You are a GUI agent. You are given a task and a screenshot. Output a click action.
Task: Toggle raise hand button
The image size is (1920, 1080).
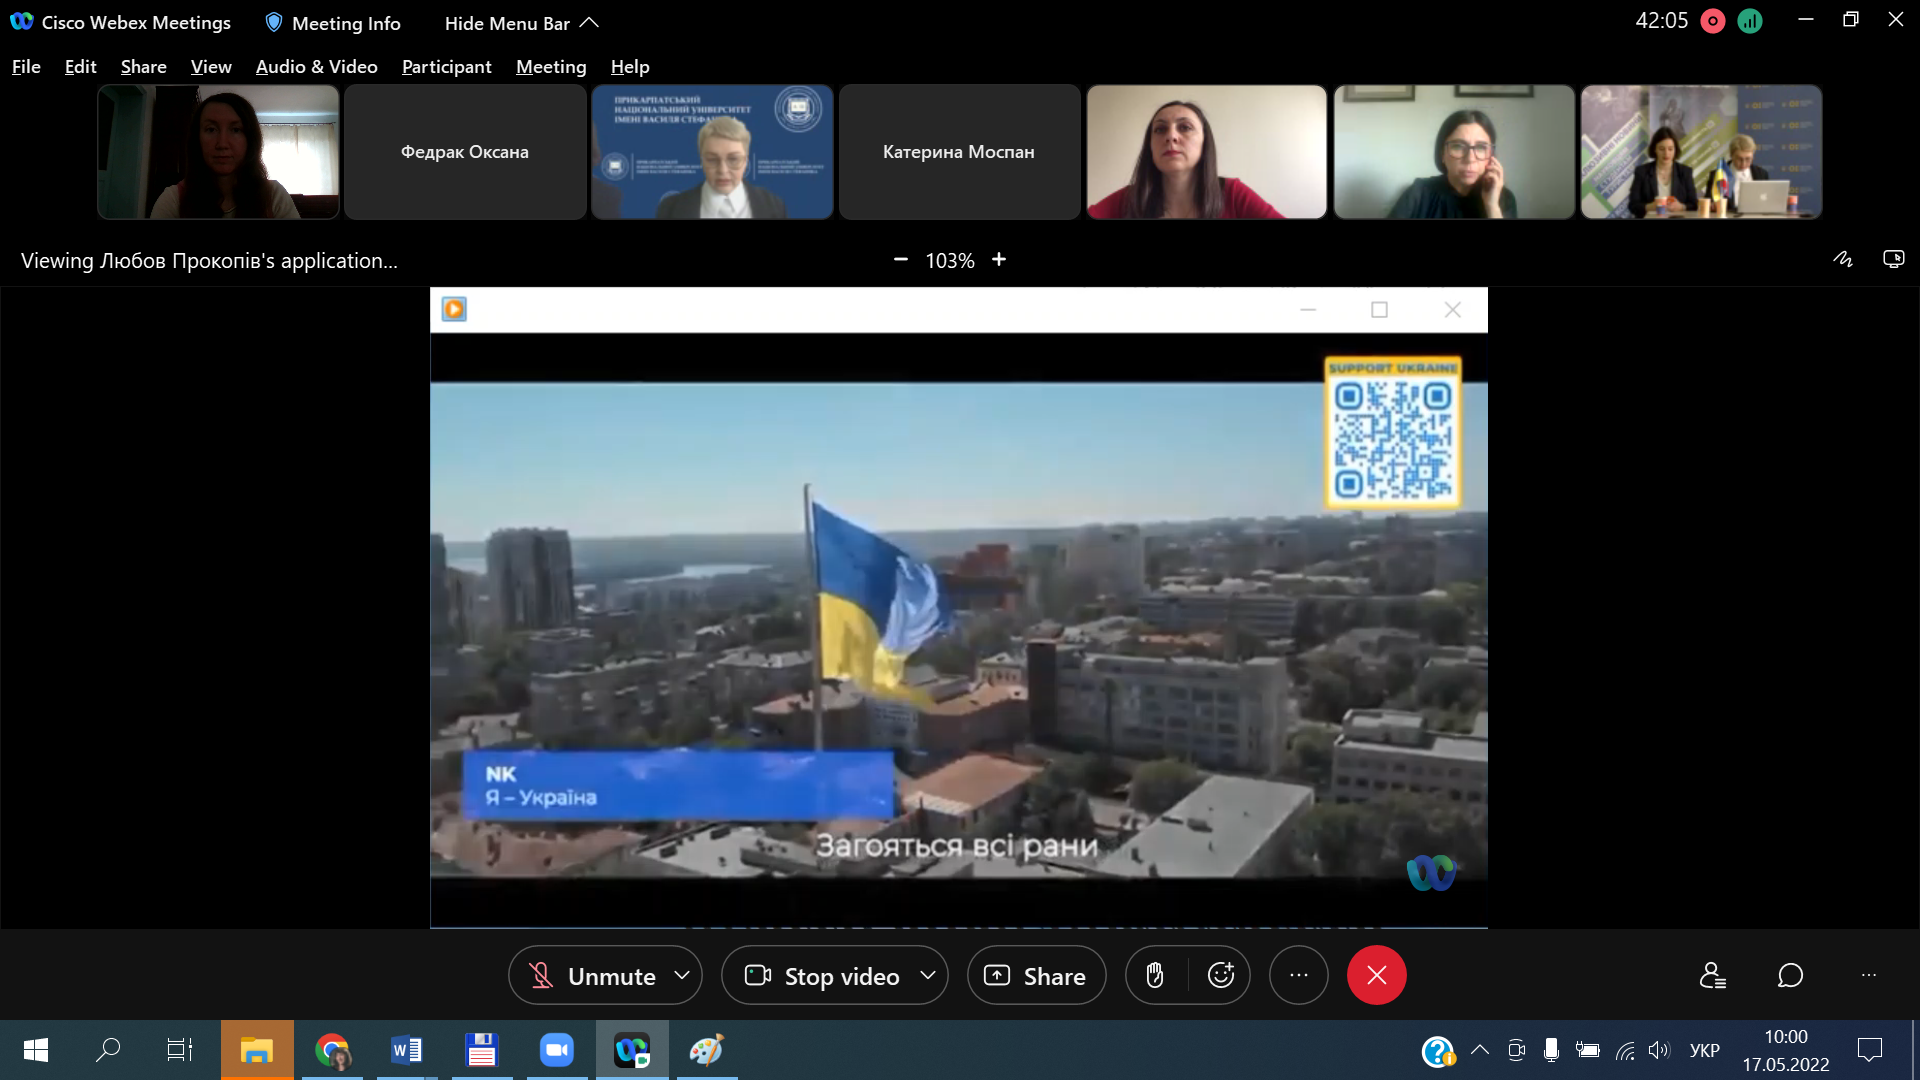click(1155, 975)
